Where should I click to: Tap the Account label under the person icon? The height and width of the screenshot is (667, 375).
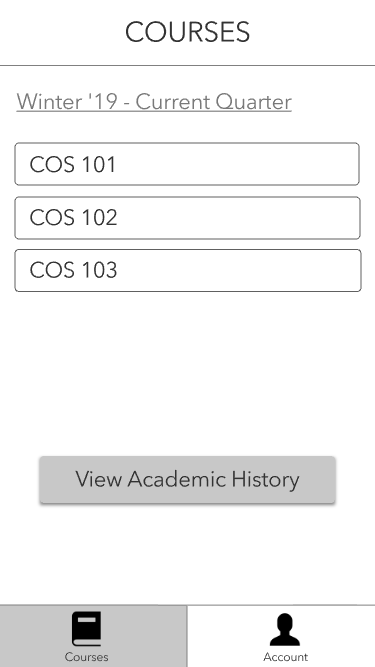[x=285, y=657]
